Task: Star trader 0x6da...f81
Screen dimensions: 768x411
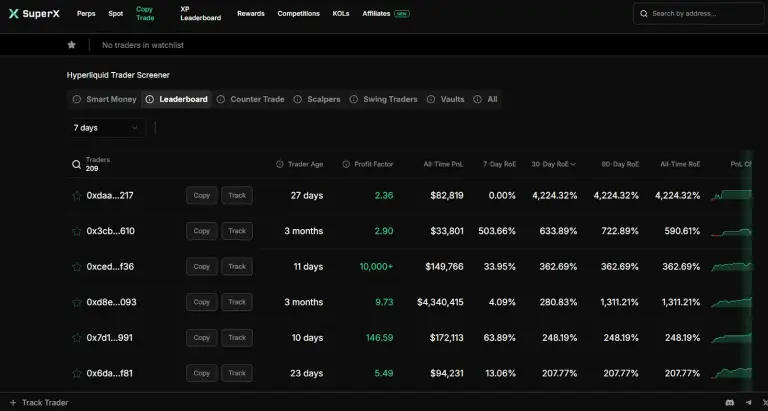Action: pos(77,374)
